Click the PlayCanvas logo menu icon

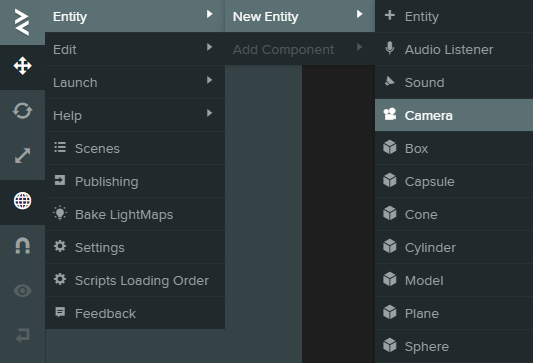[22, 22]
